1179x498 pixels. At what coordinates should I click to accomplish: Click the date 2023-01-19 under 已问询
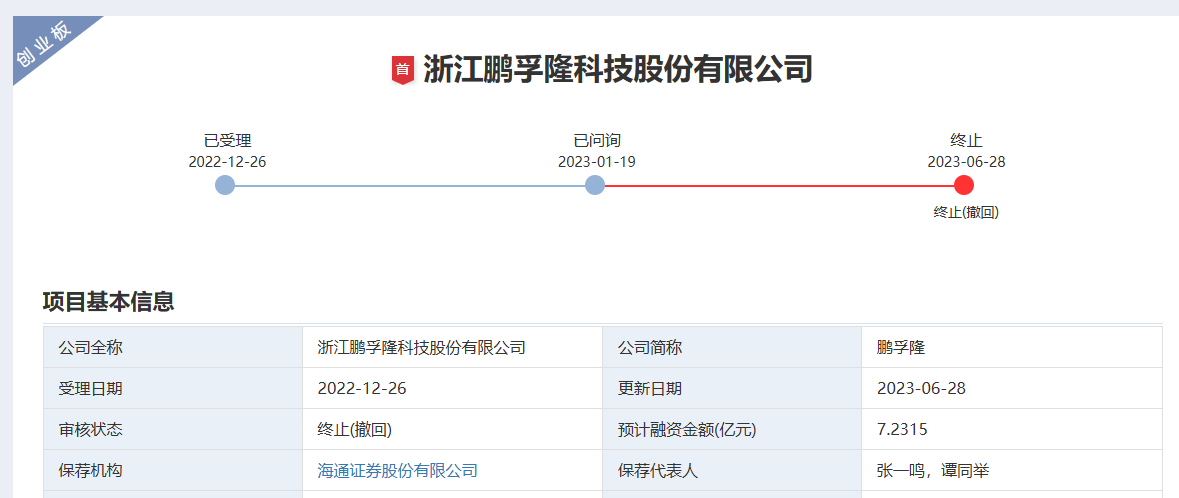coord(597,162)
